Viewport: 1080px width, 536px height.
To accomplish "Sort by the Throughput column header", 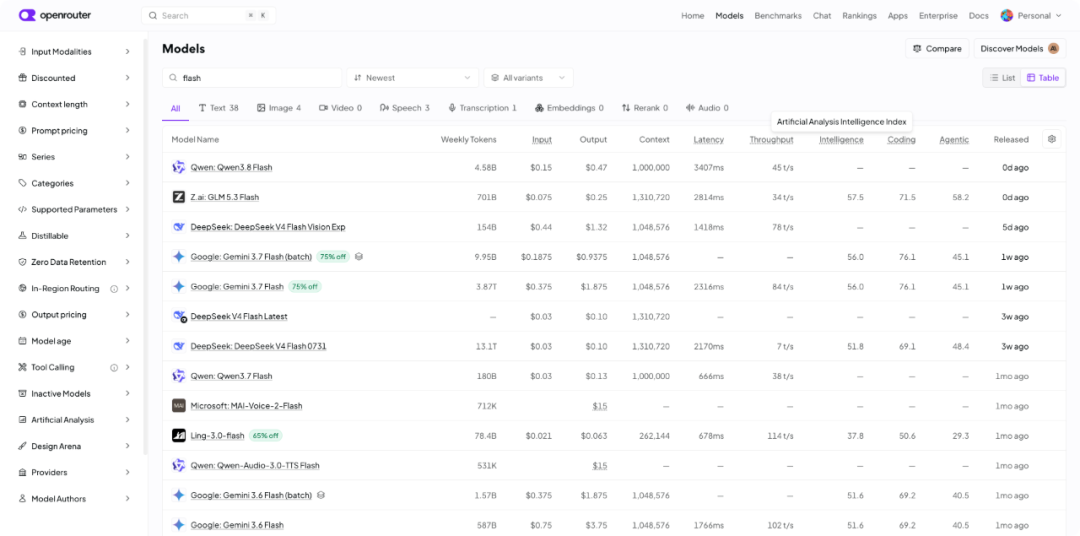I will 771,139.
